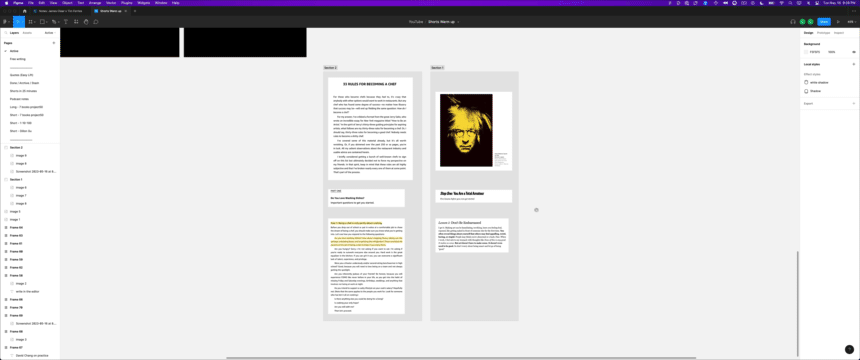This screenshot has height=360, width=860.
Task: Collapse the Section 1 layer group
Action: click(x=6, y=179)
